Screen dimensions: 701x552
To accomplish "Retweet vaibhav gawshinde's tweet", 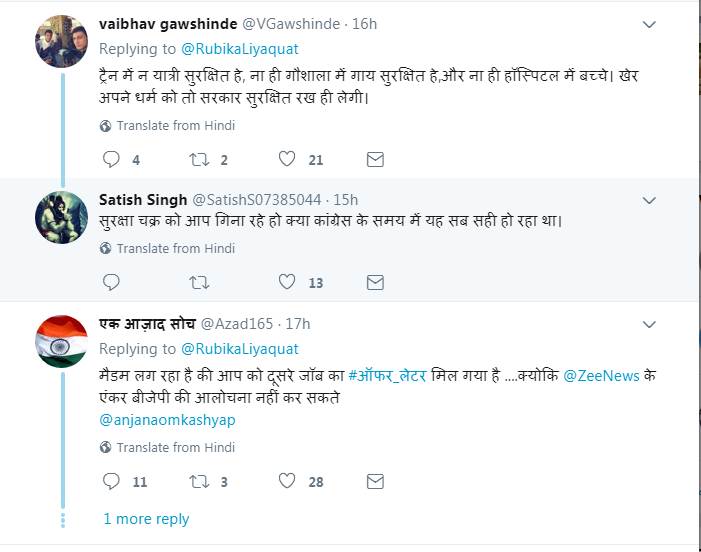I will (x=199, y=159).
